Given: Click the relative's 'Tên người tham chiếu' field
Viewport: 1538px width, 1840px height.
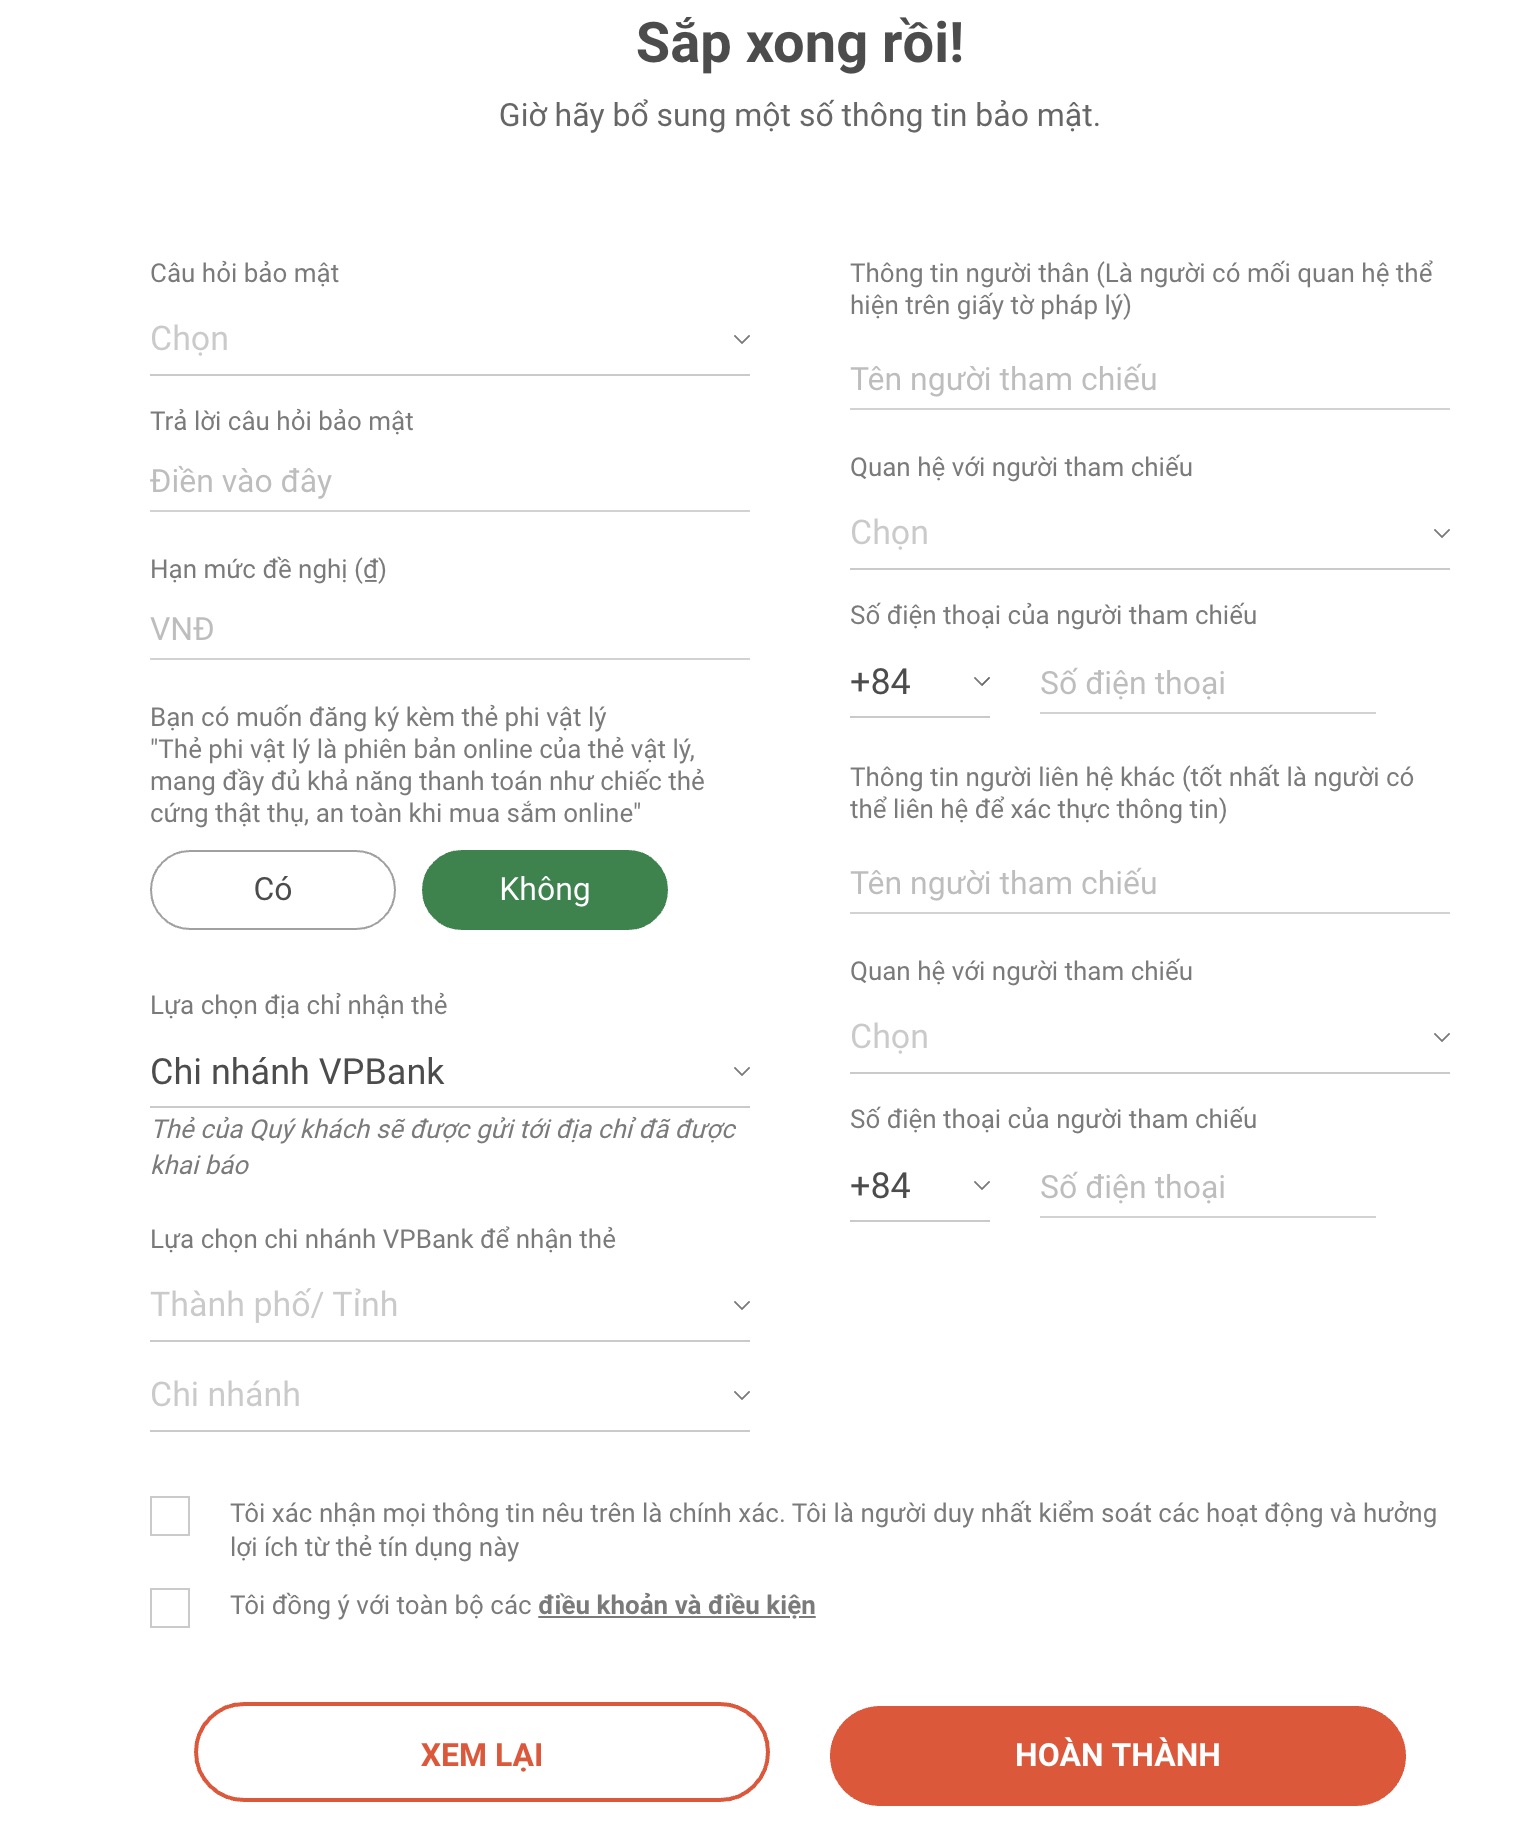Looking at the screenshot, I should (x=1149, y=380).
